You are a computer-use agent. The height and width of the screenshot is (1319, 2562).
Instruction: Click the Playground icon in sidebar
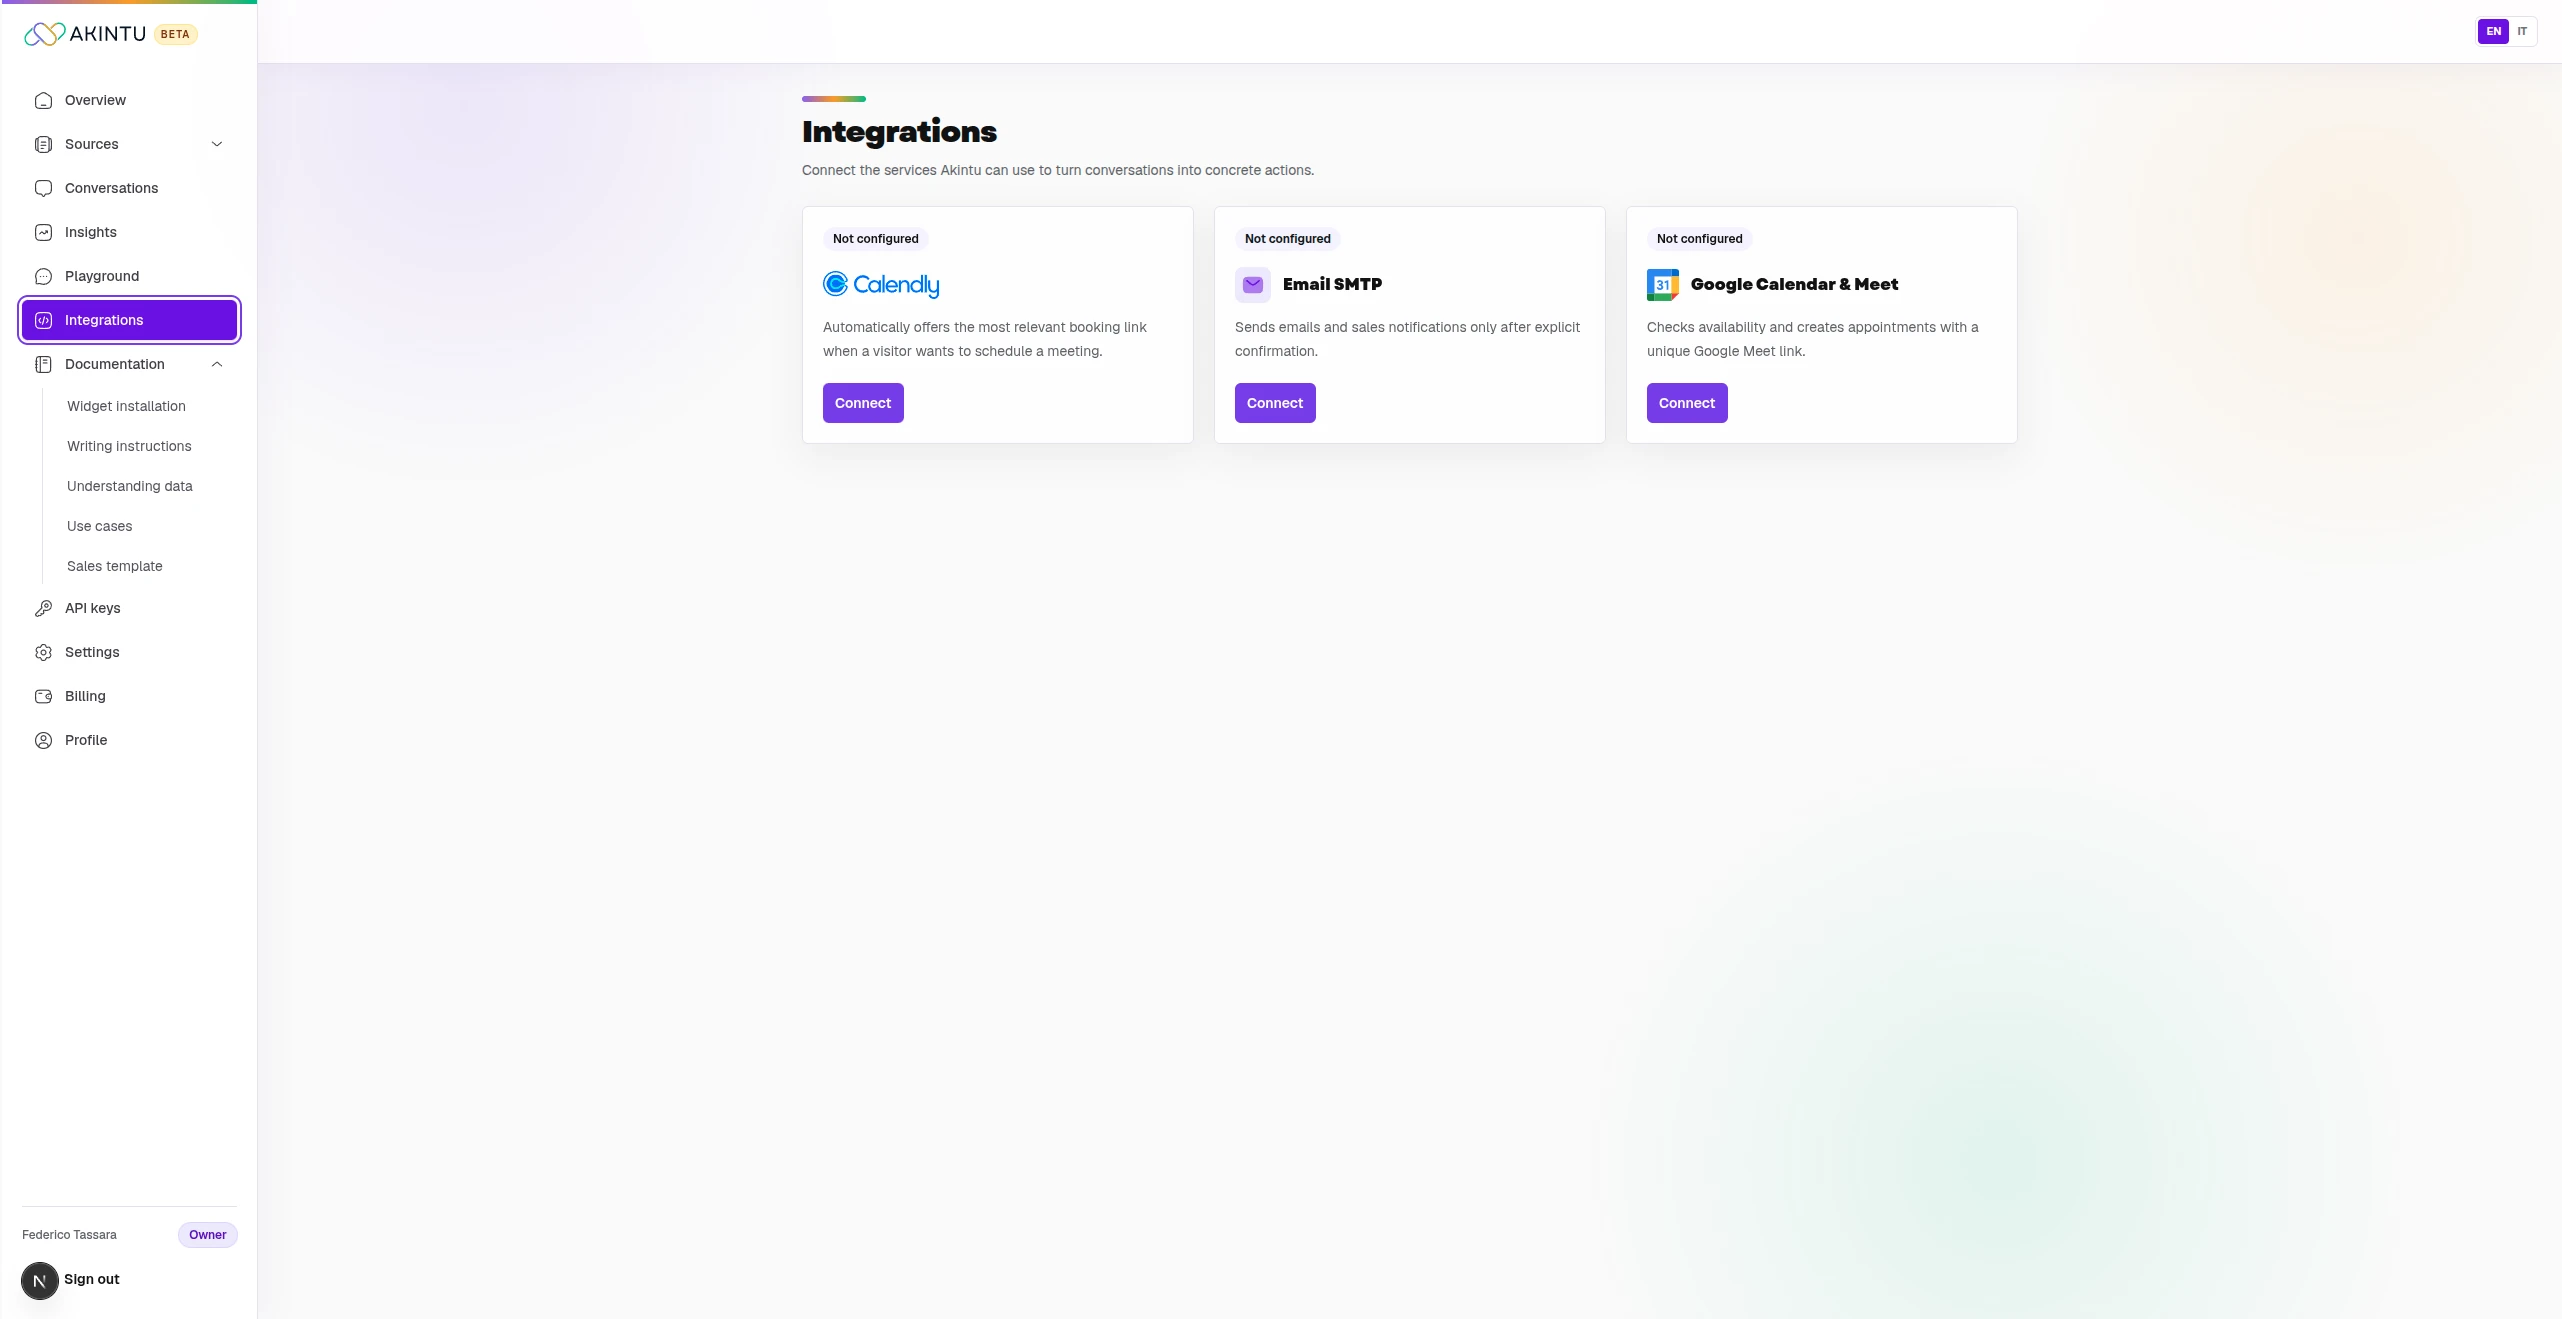43,276
